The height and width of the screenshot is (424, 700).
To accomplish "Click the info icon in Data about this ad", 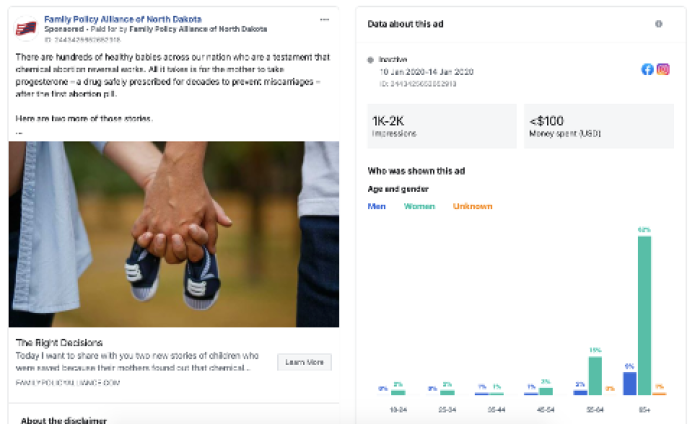I will click(658, 24).
